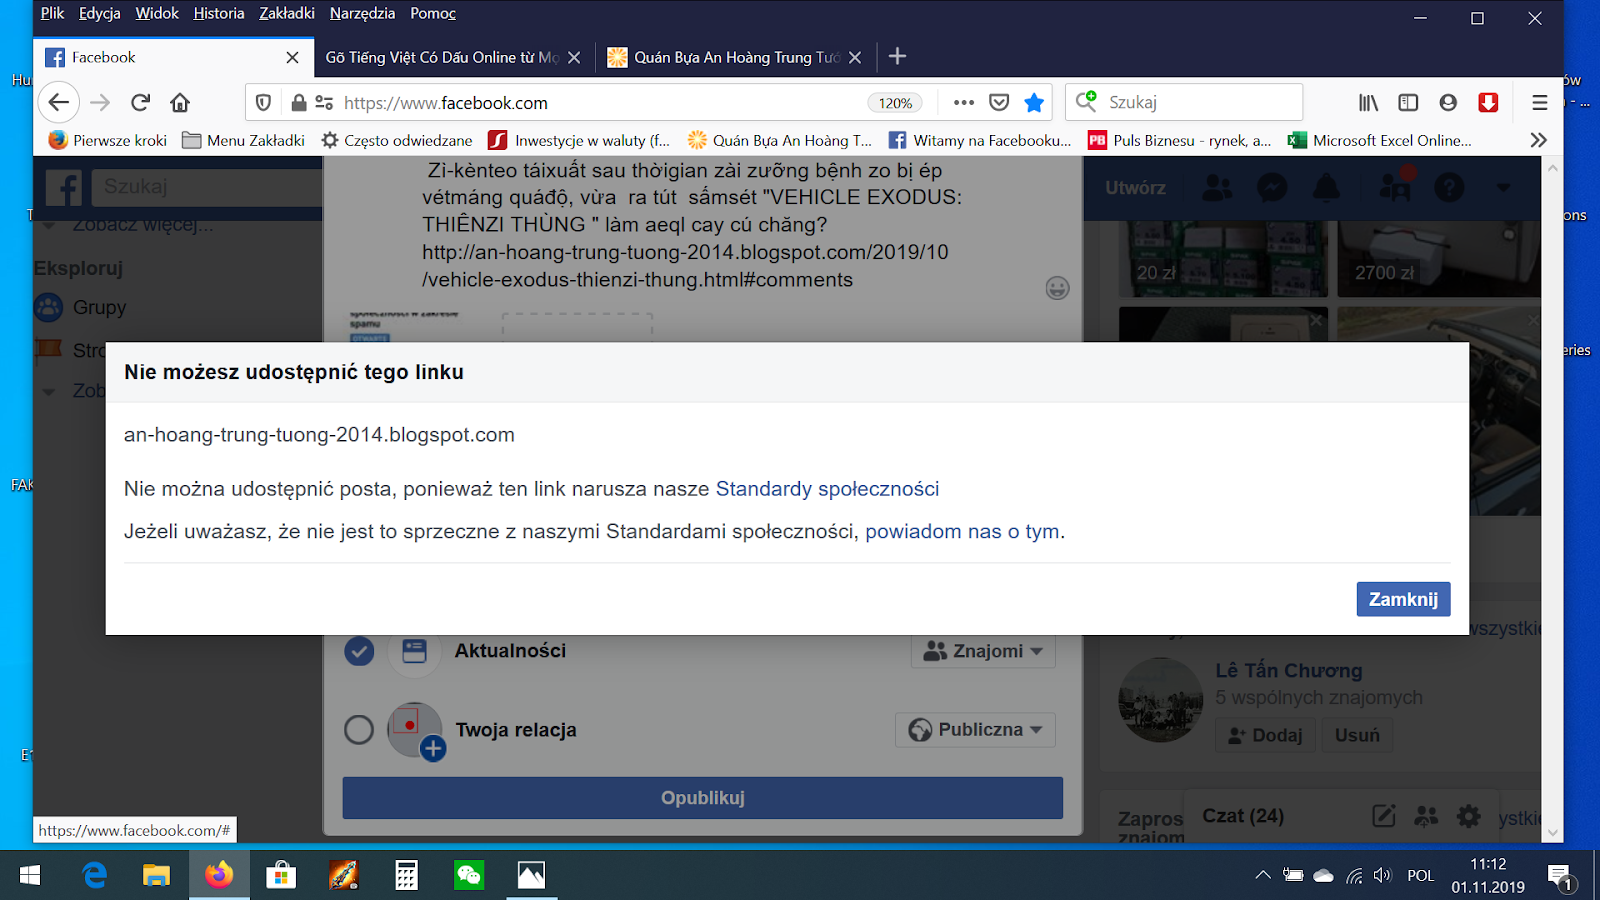Launch Microsoft Edge from taskbar
The width and height of the screenshot is (1600, 900).
pos(95,876)
